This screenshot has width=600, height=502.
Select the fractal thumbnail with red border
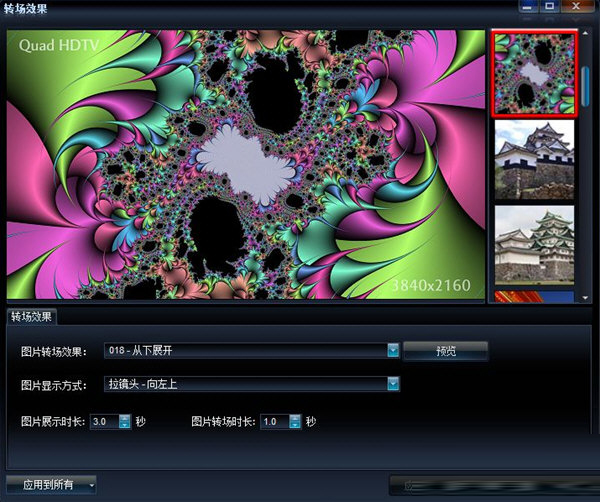click(534, 73)
